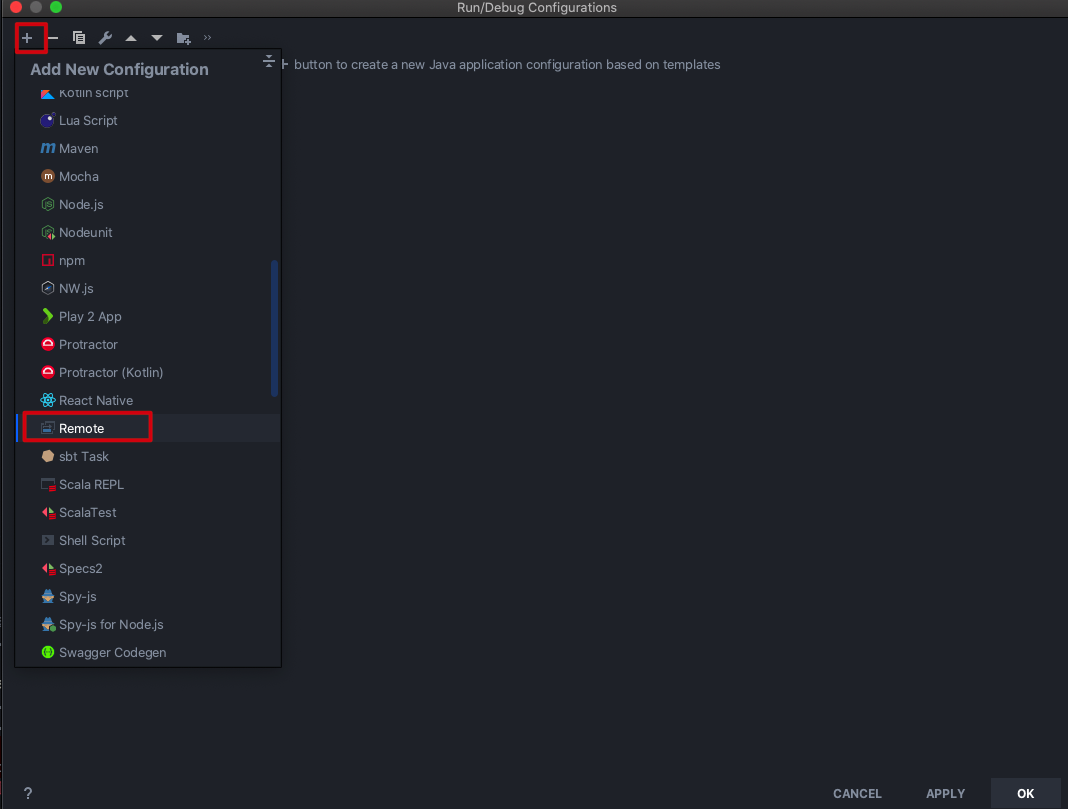Screen dimensions: 1068x809
Task: Choose Swagger Codegen configuration
Action: pos(148,652)
